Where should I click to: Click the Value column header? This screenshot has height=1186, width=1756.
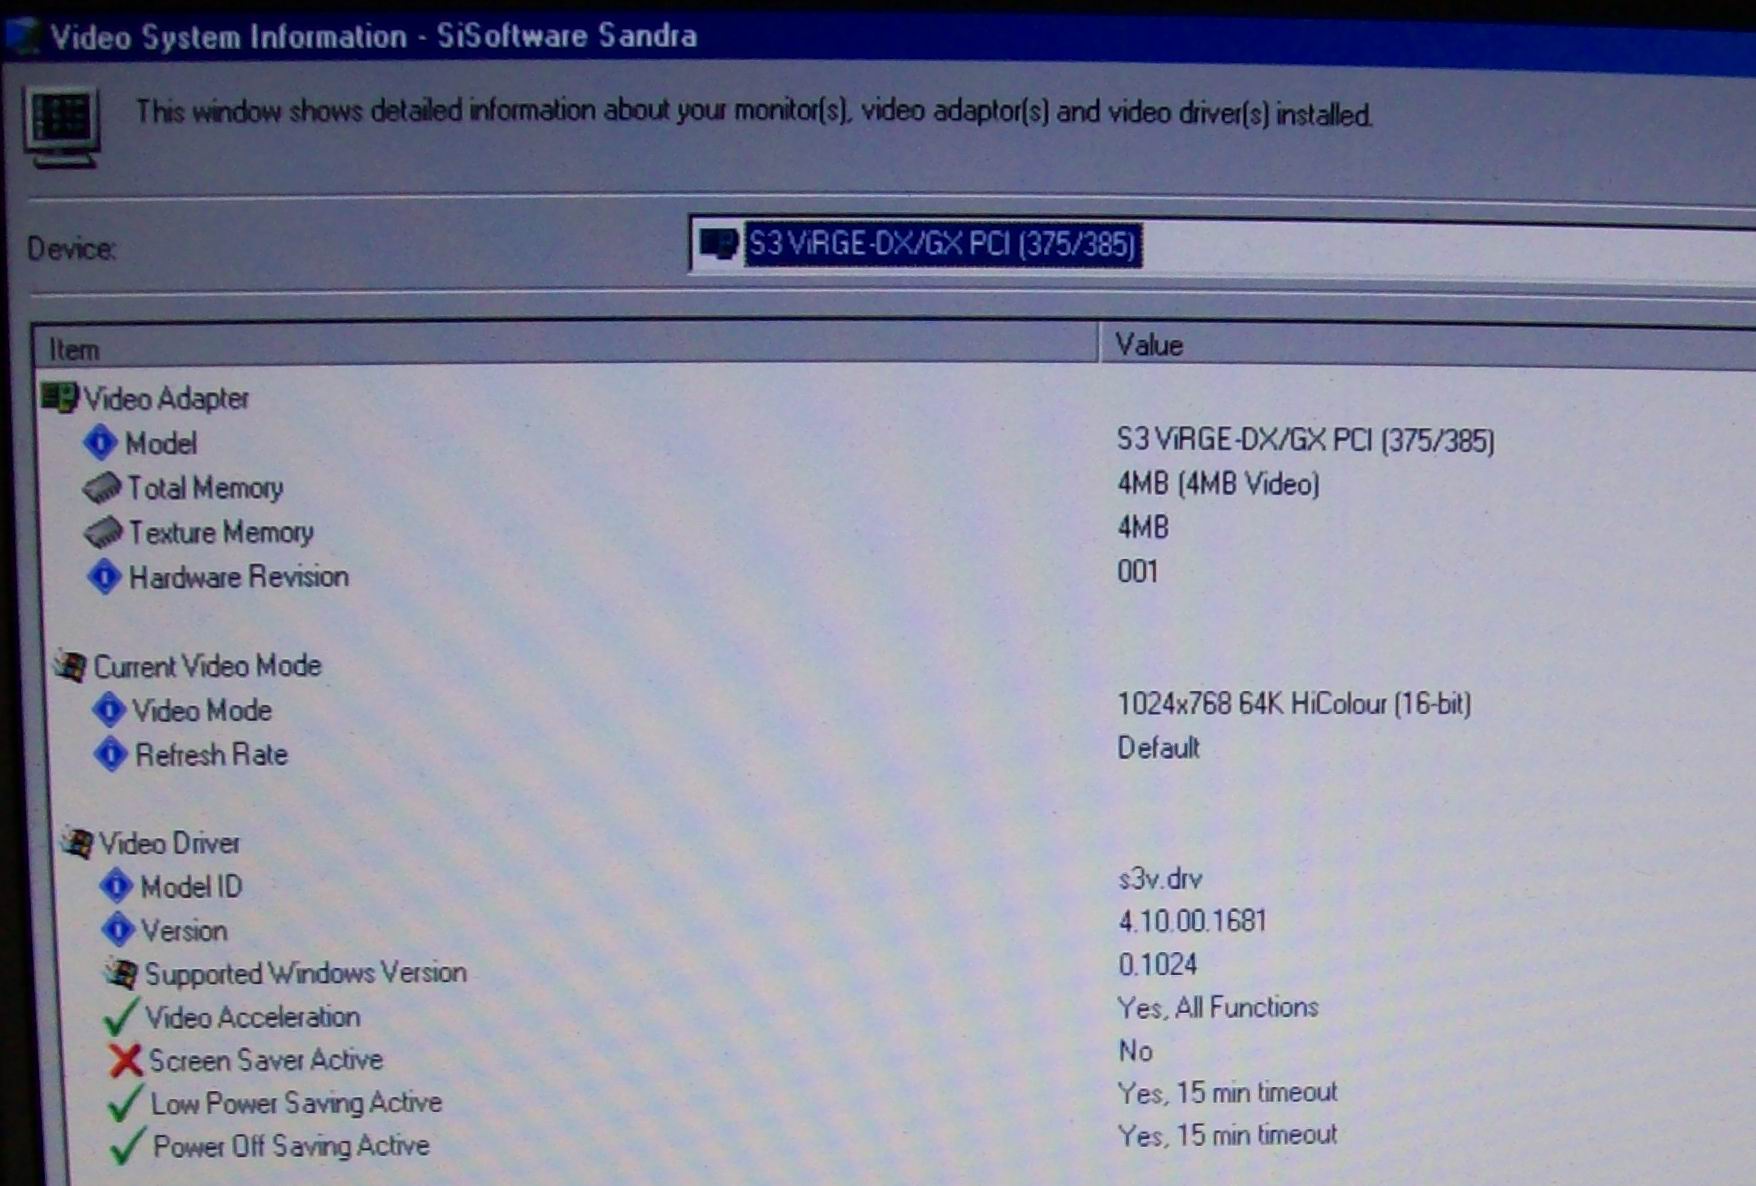tap(1428, 346)
